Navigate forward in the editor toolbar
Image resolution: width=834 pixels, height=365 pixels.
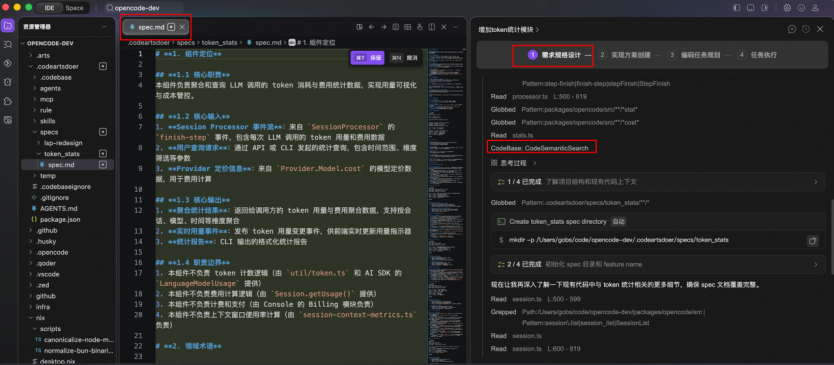tap(383, 27)
